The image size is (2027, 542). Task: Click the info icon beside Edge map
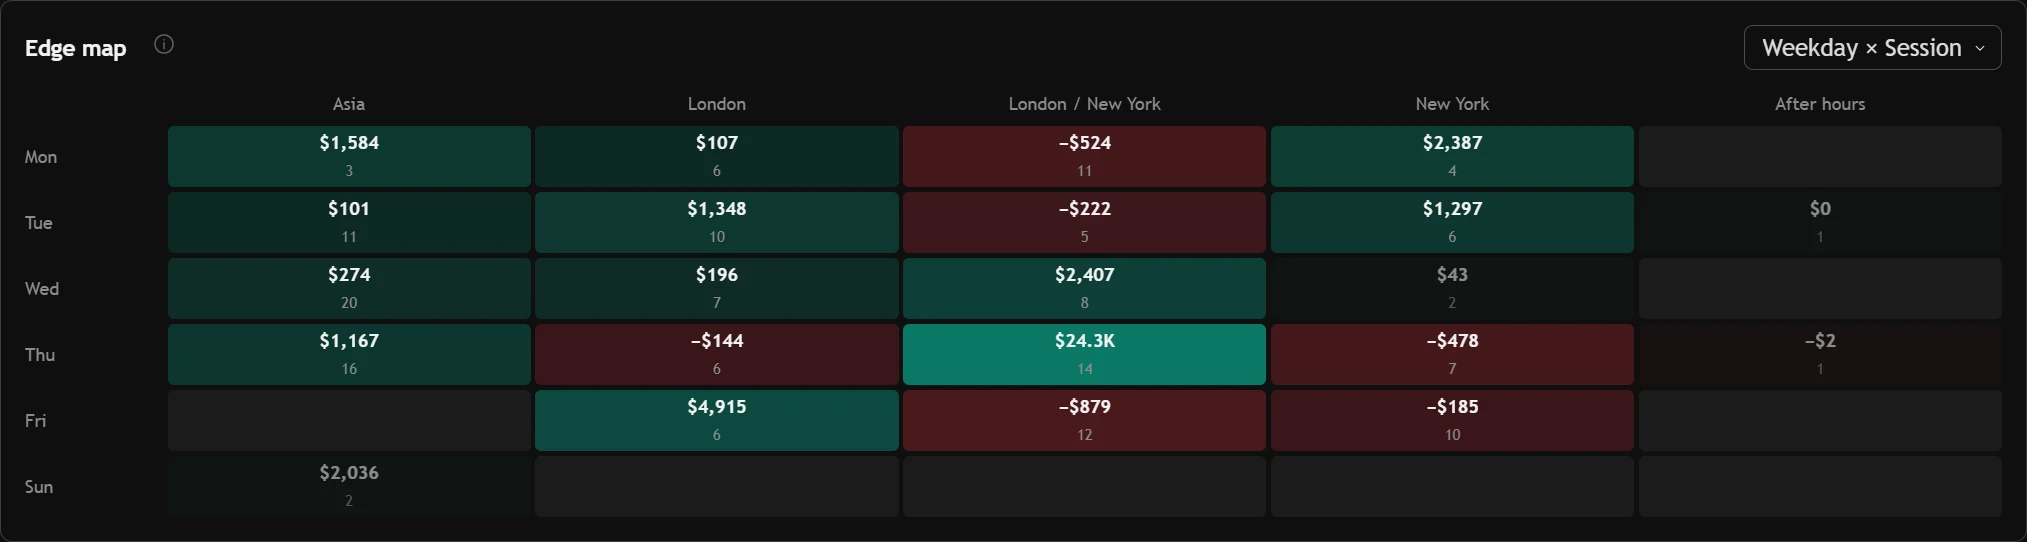pyautogui.click(x=164, y=45)
